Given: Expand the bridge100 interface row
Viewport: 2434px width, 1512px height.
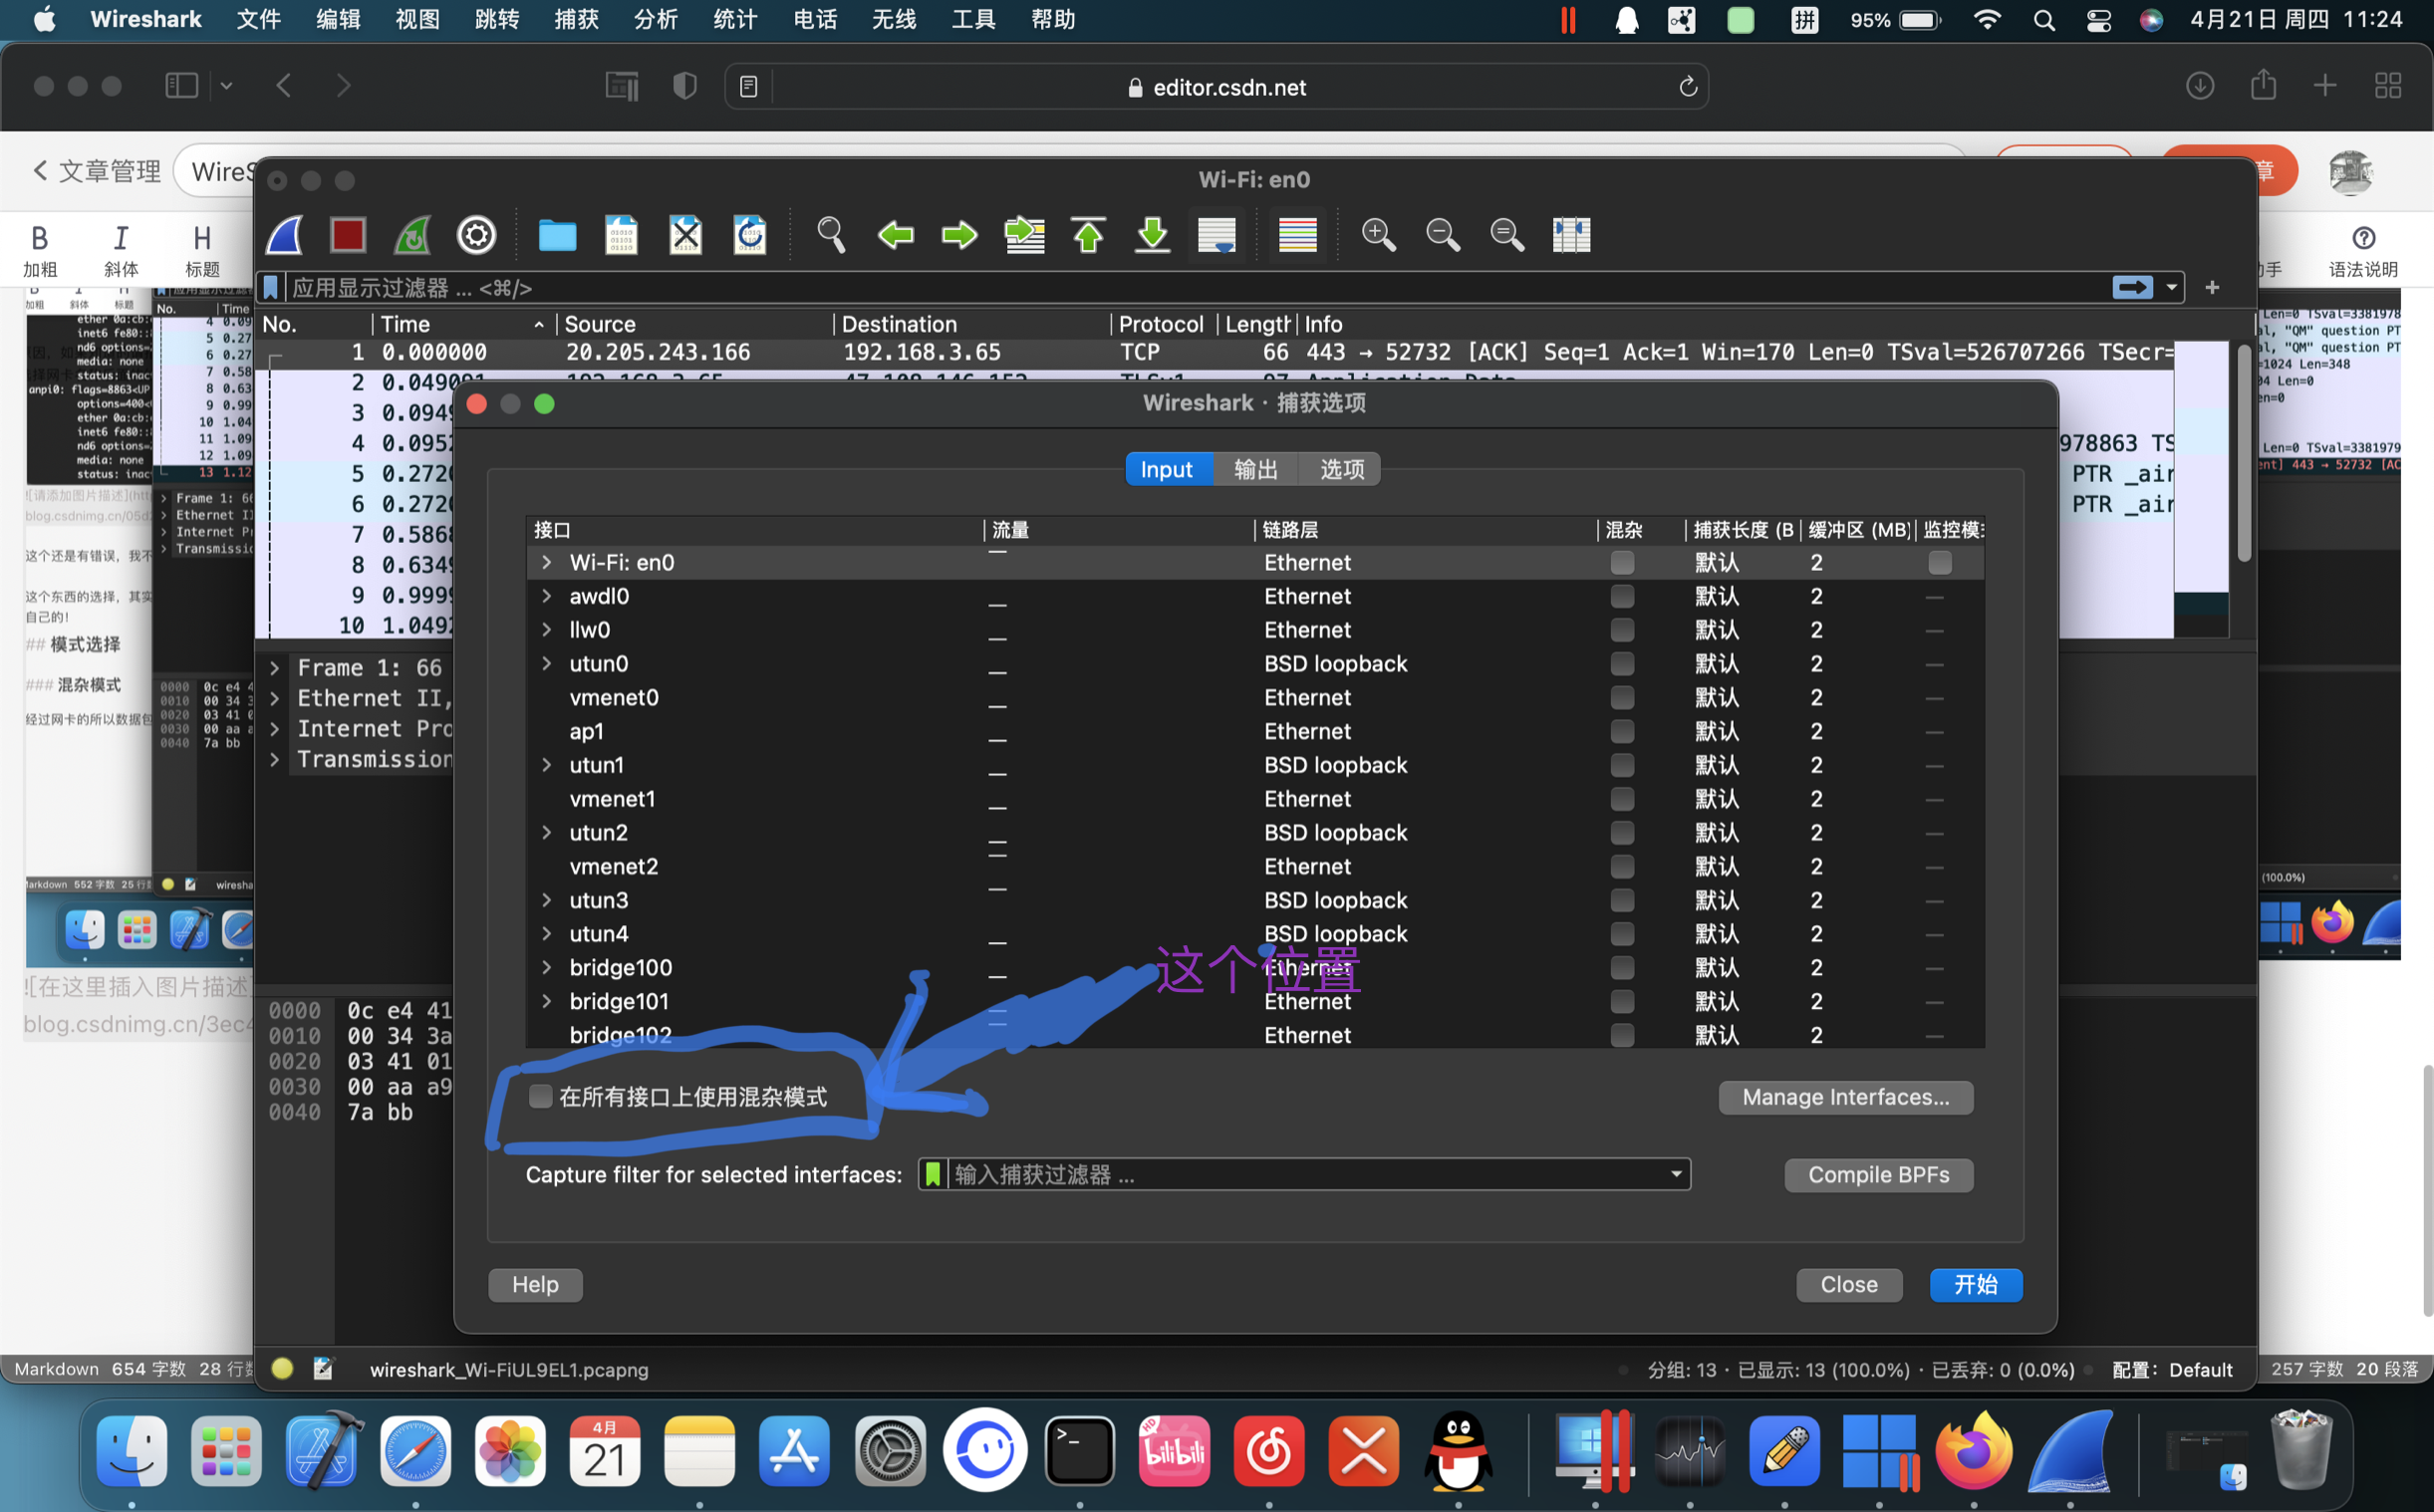Looking at the screenshot, I should coord(546,968).
